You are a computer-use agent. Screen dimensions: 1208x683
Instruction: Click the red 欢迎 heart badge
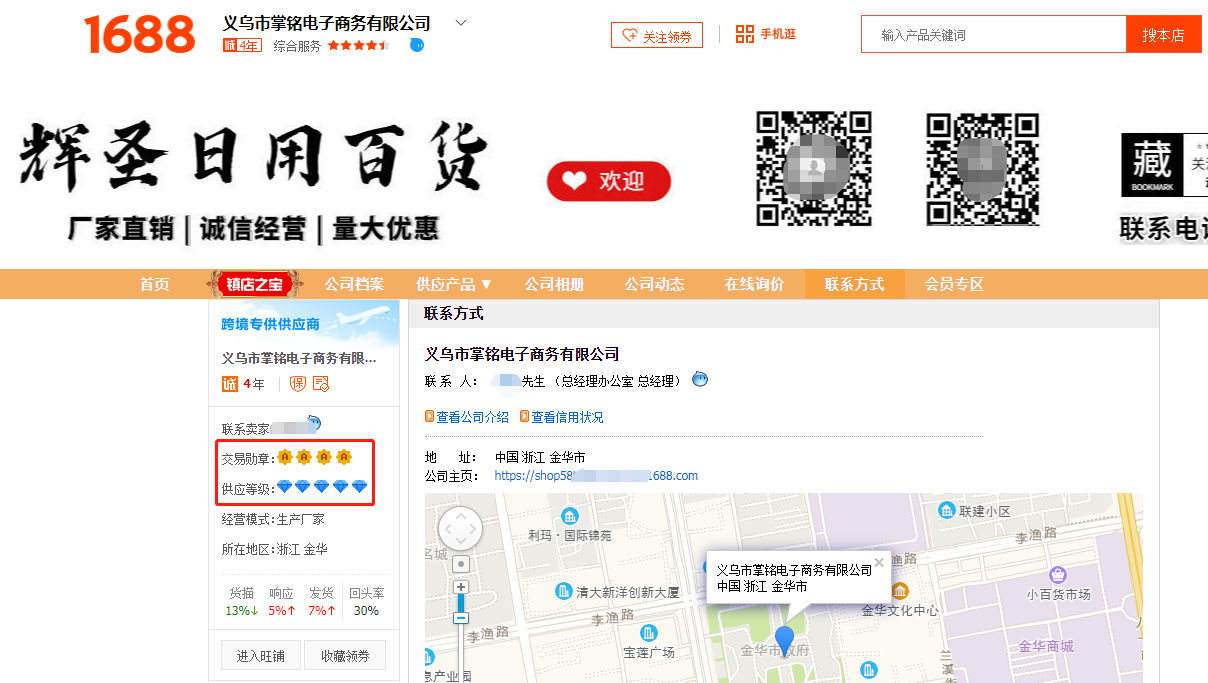pos(609,181)
